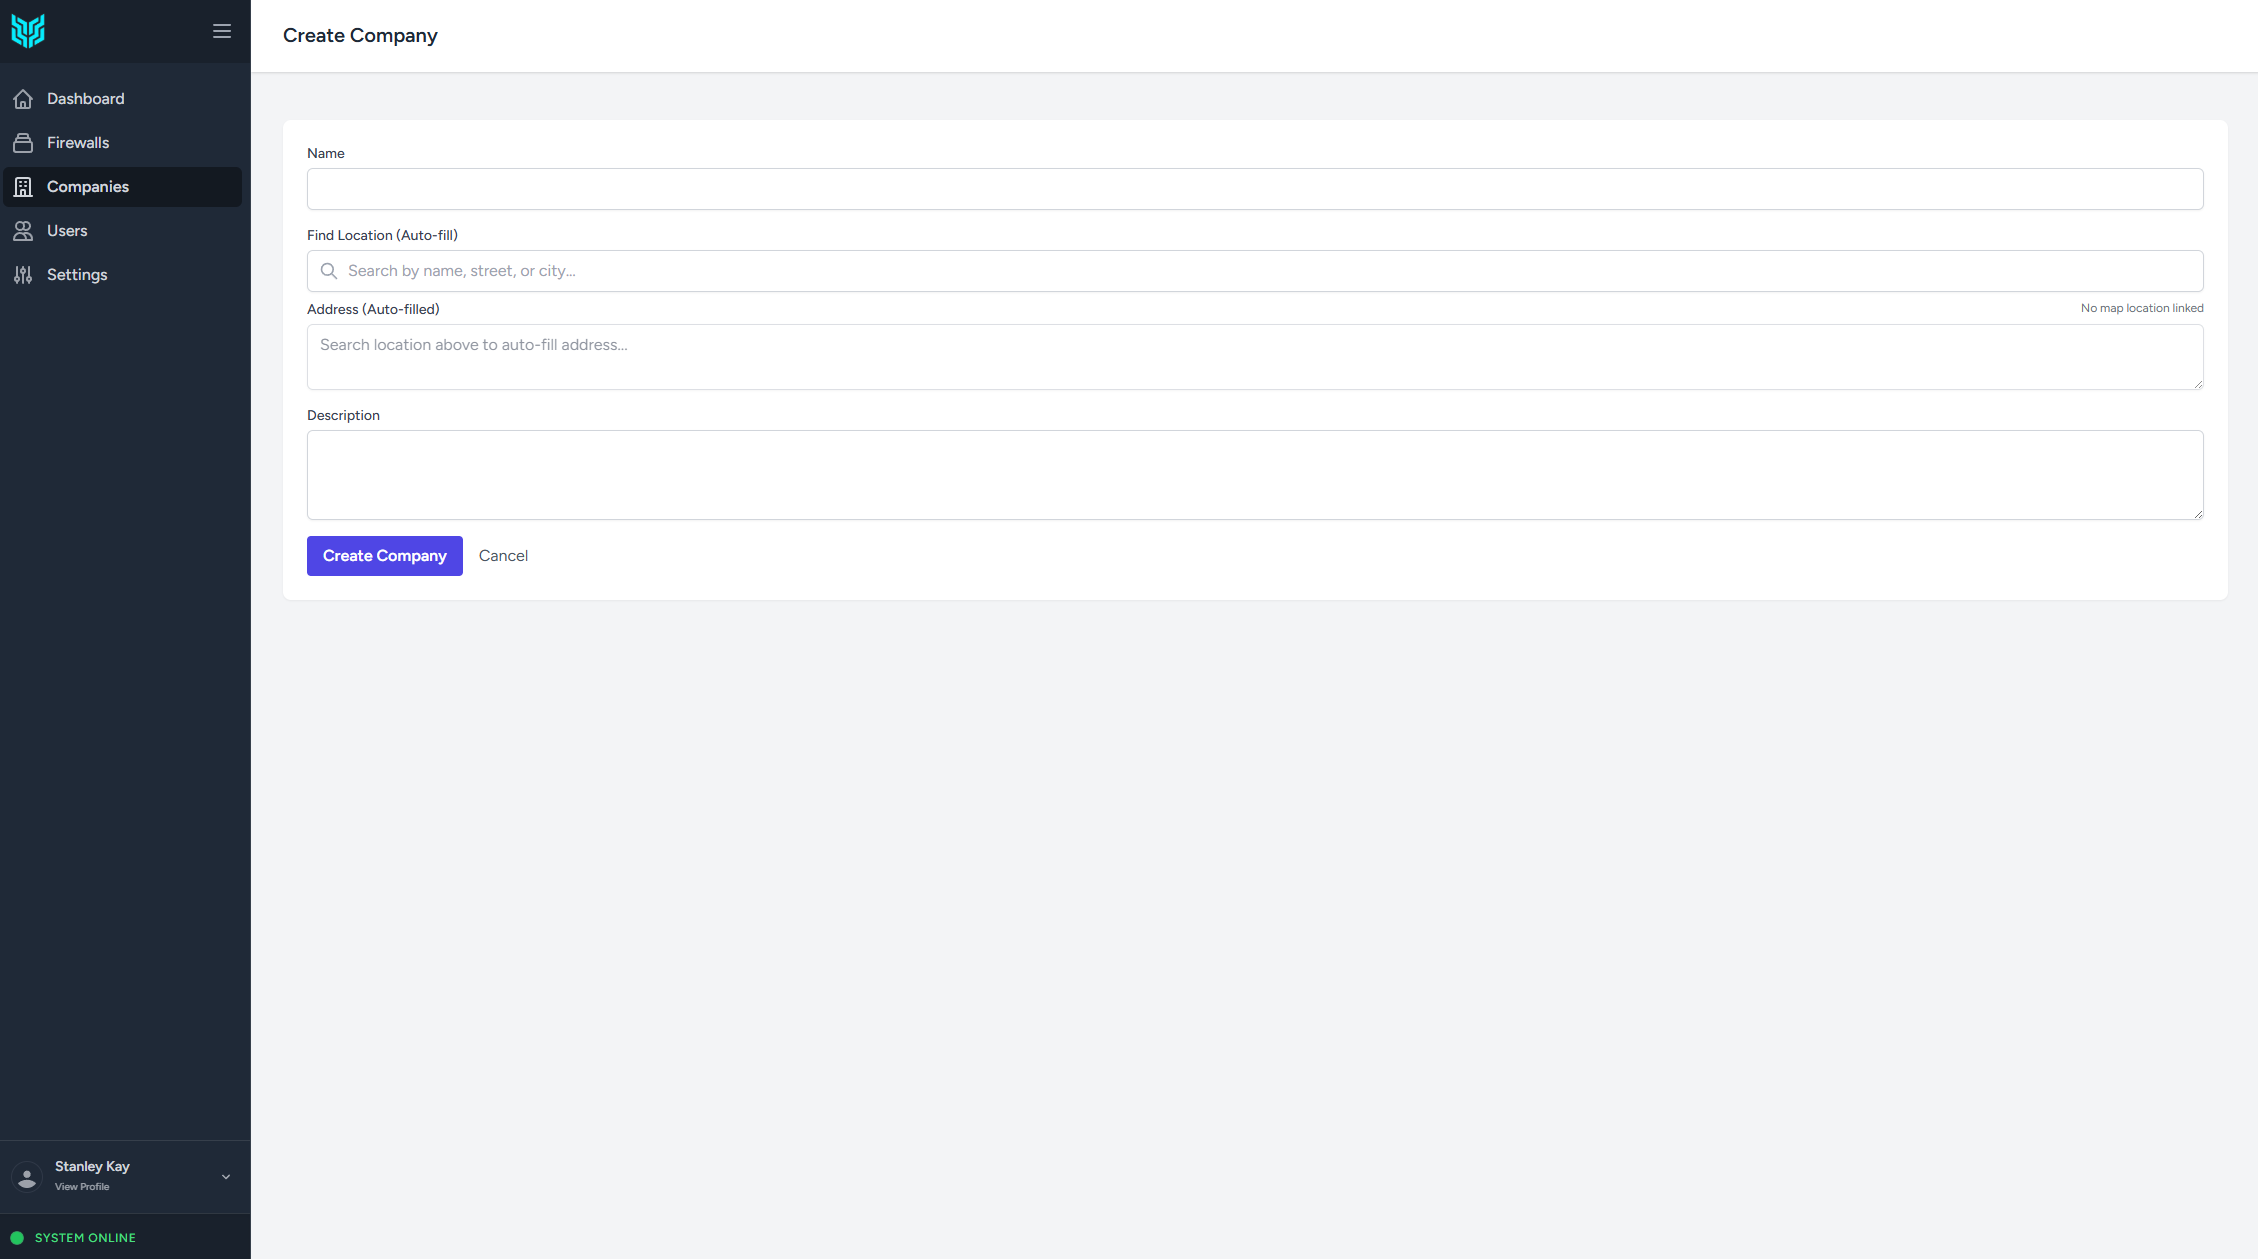This screenshot has height=1259, width=2258.
Task: Click into the Description textarea
Action: point(1255,475)
